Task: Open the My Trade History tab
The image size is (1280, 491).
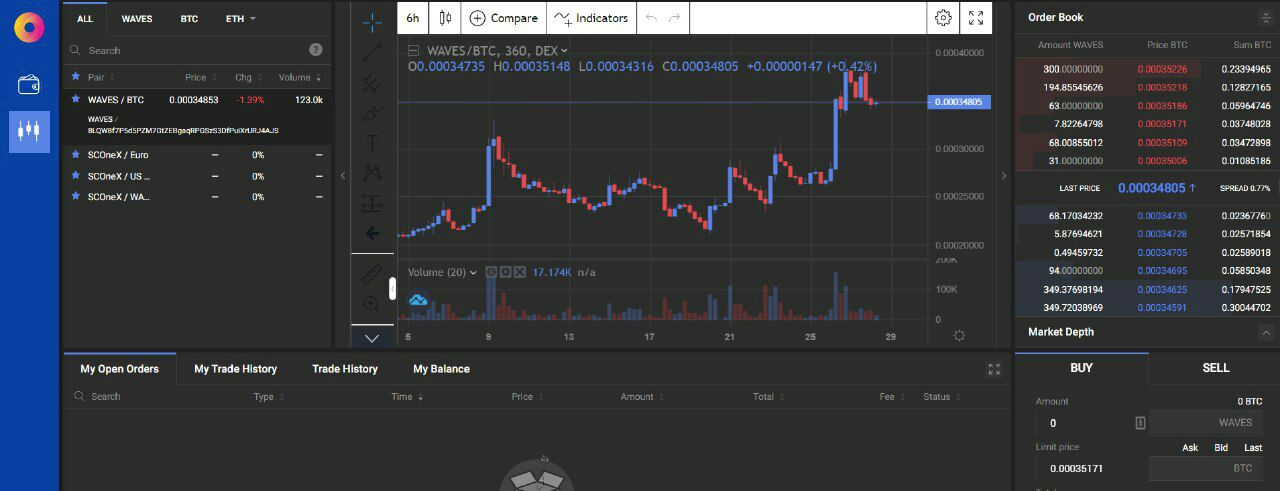Action: [x=235, y=369]
